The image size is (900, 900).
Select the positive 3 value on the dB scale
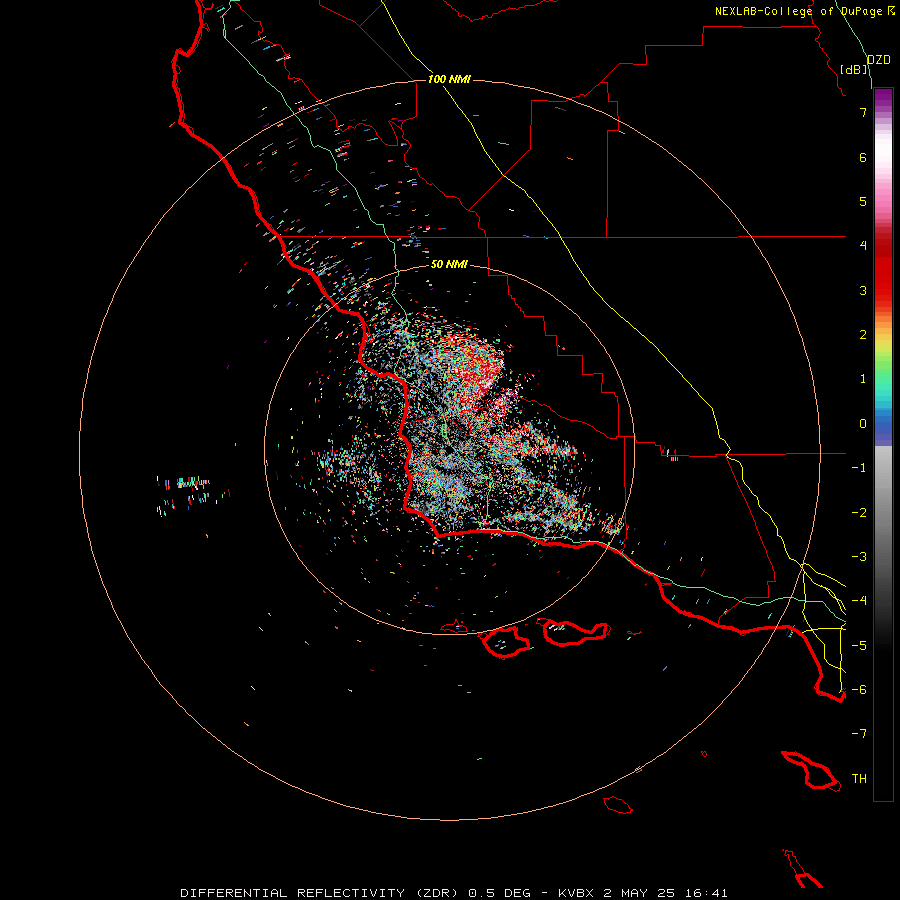[863, 290]
